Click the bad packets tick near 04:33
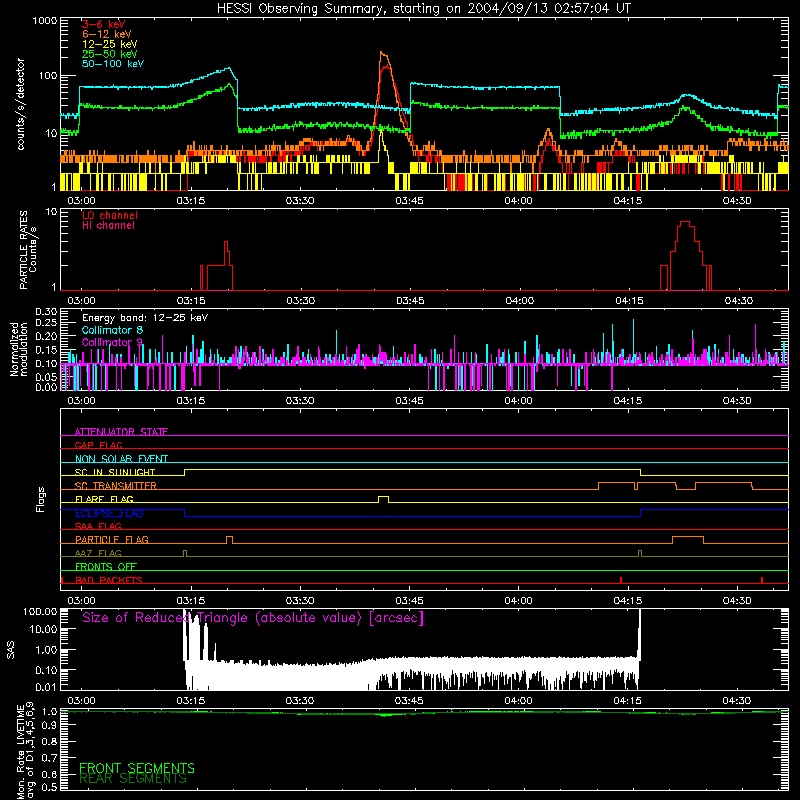Viewport: 800px width, 800px height. 762,580
